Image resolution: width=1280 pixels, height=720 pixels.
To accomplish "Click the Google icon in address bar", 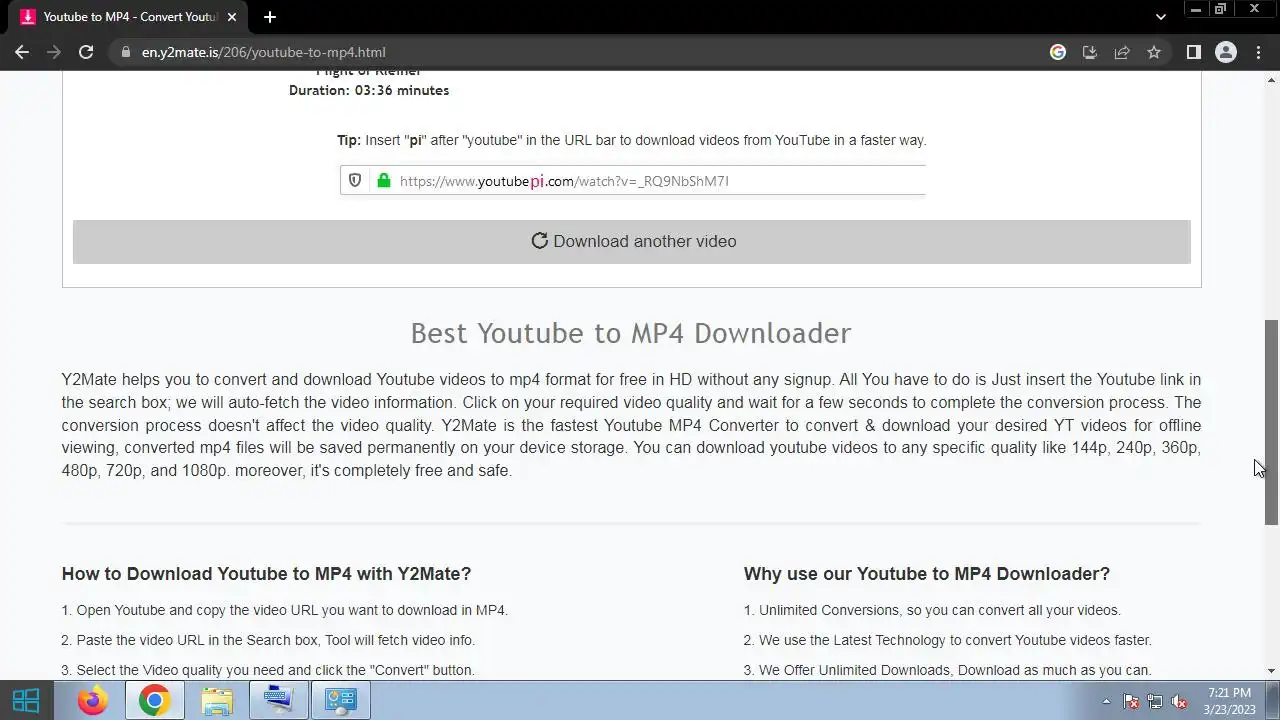I will [x=1058, y=52].
